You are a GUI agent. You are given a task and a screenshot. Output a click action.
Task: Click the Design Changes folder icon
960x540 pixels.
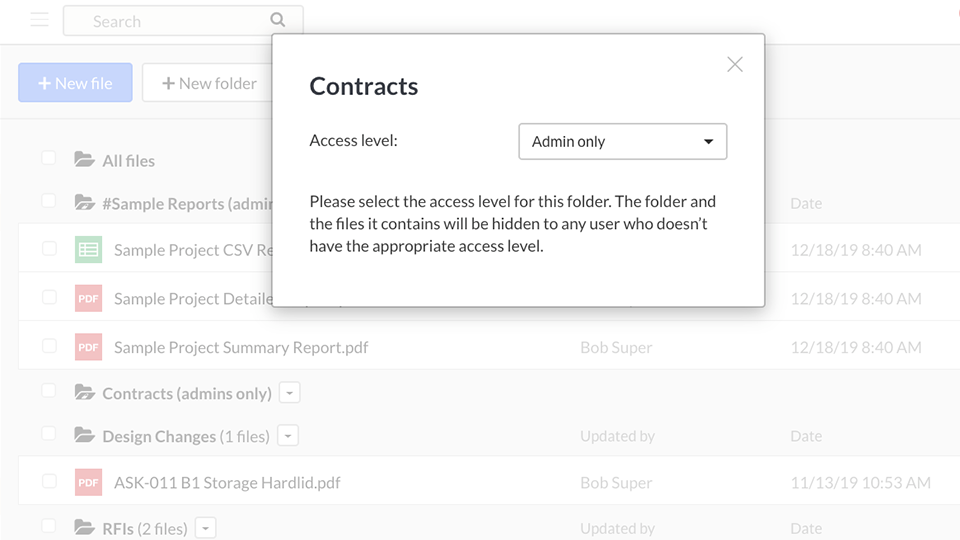[x=84, y=436]
